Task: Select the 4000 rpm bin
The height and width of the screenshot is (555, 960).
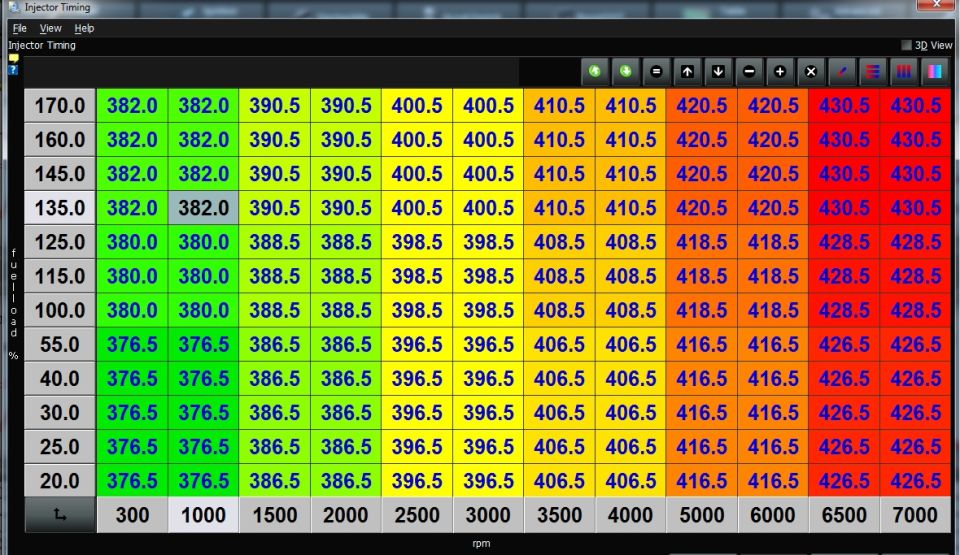Action: click(630, 515)
